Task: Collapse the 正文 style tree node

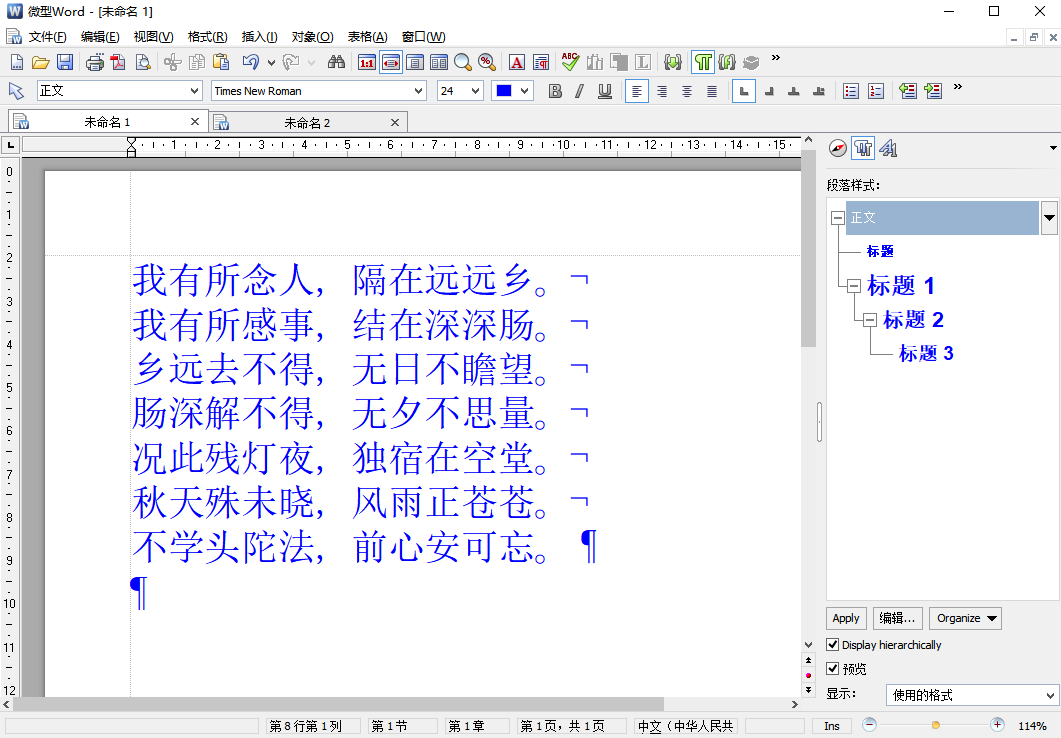Action: coord(838,218)
